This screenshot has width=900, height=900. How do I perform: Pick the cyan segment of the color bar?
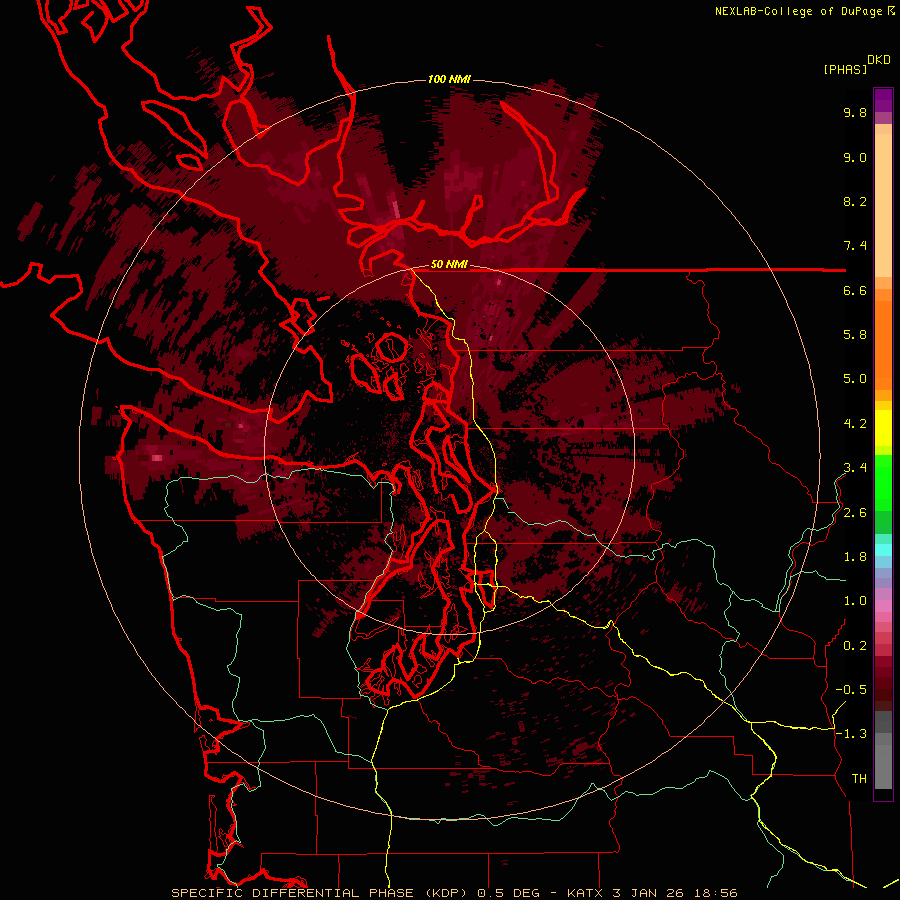pos(883,549)
